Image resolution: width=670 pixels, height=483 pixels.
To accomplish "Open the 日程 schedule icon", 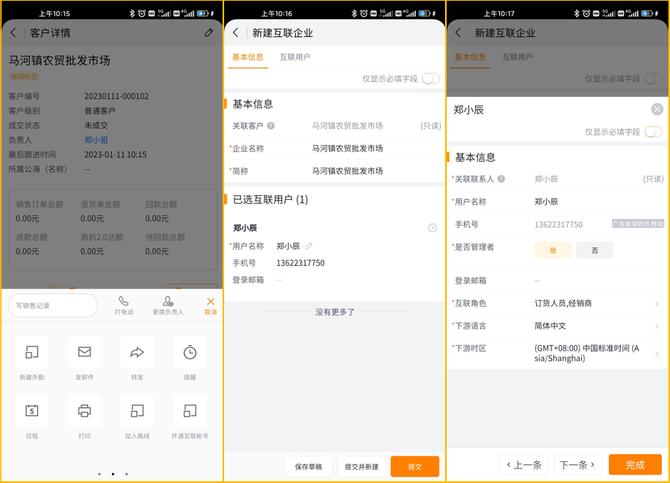I will click(31, 411).
